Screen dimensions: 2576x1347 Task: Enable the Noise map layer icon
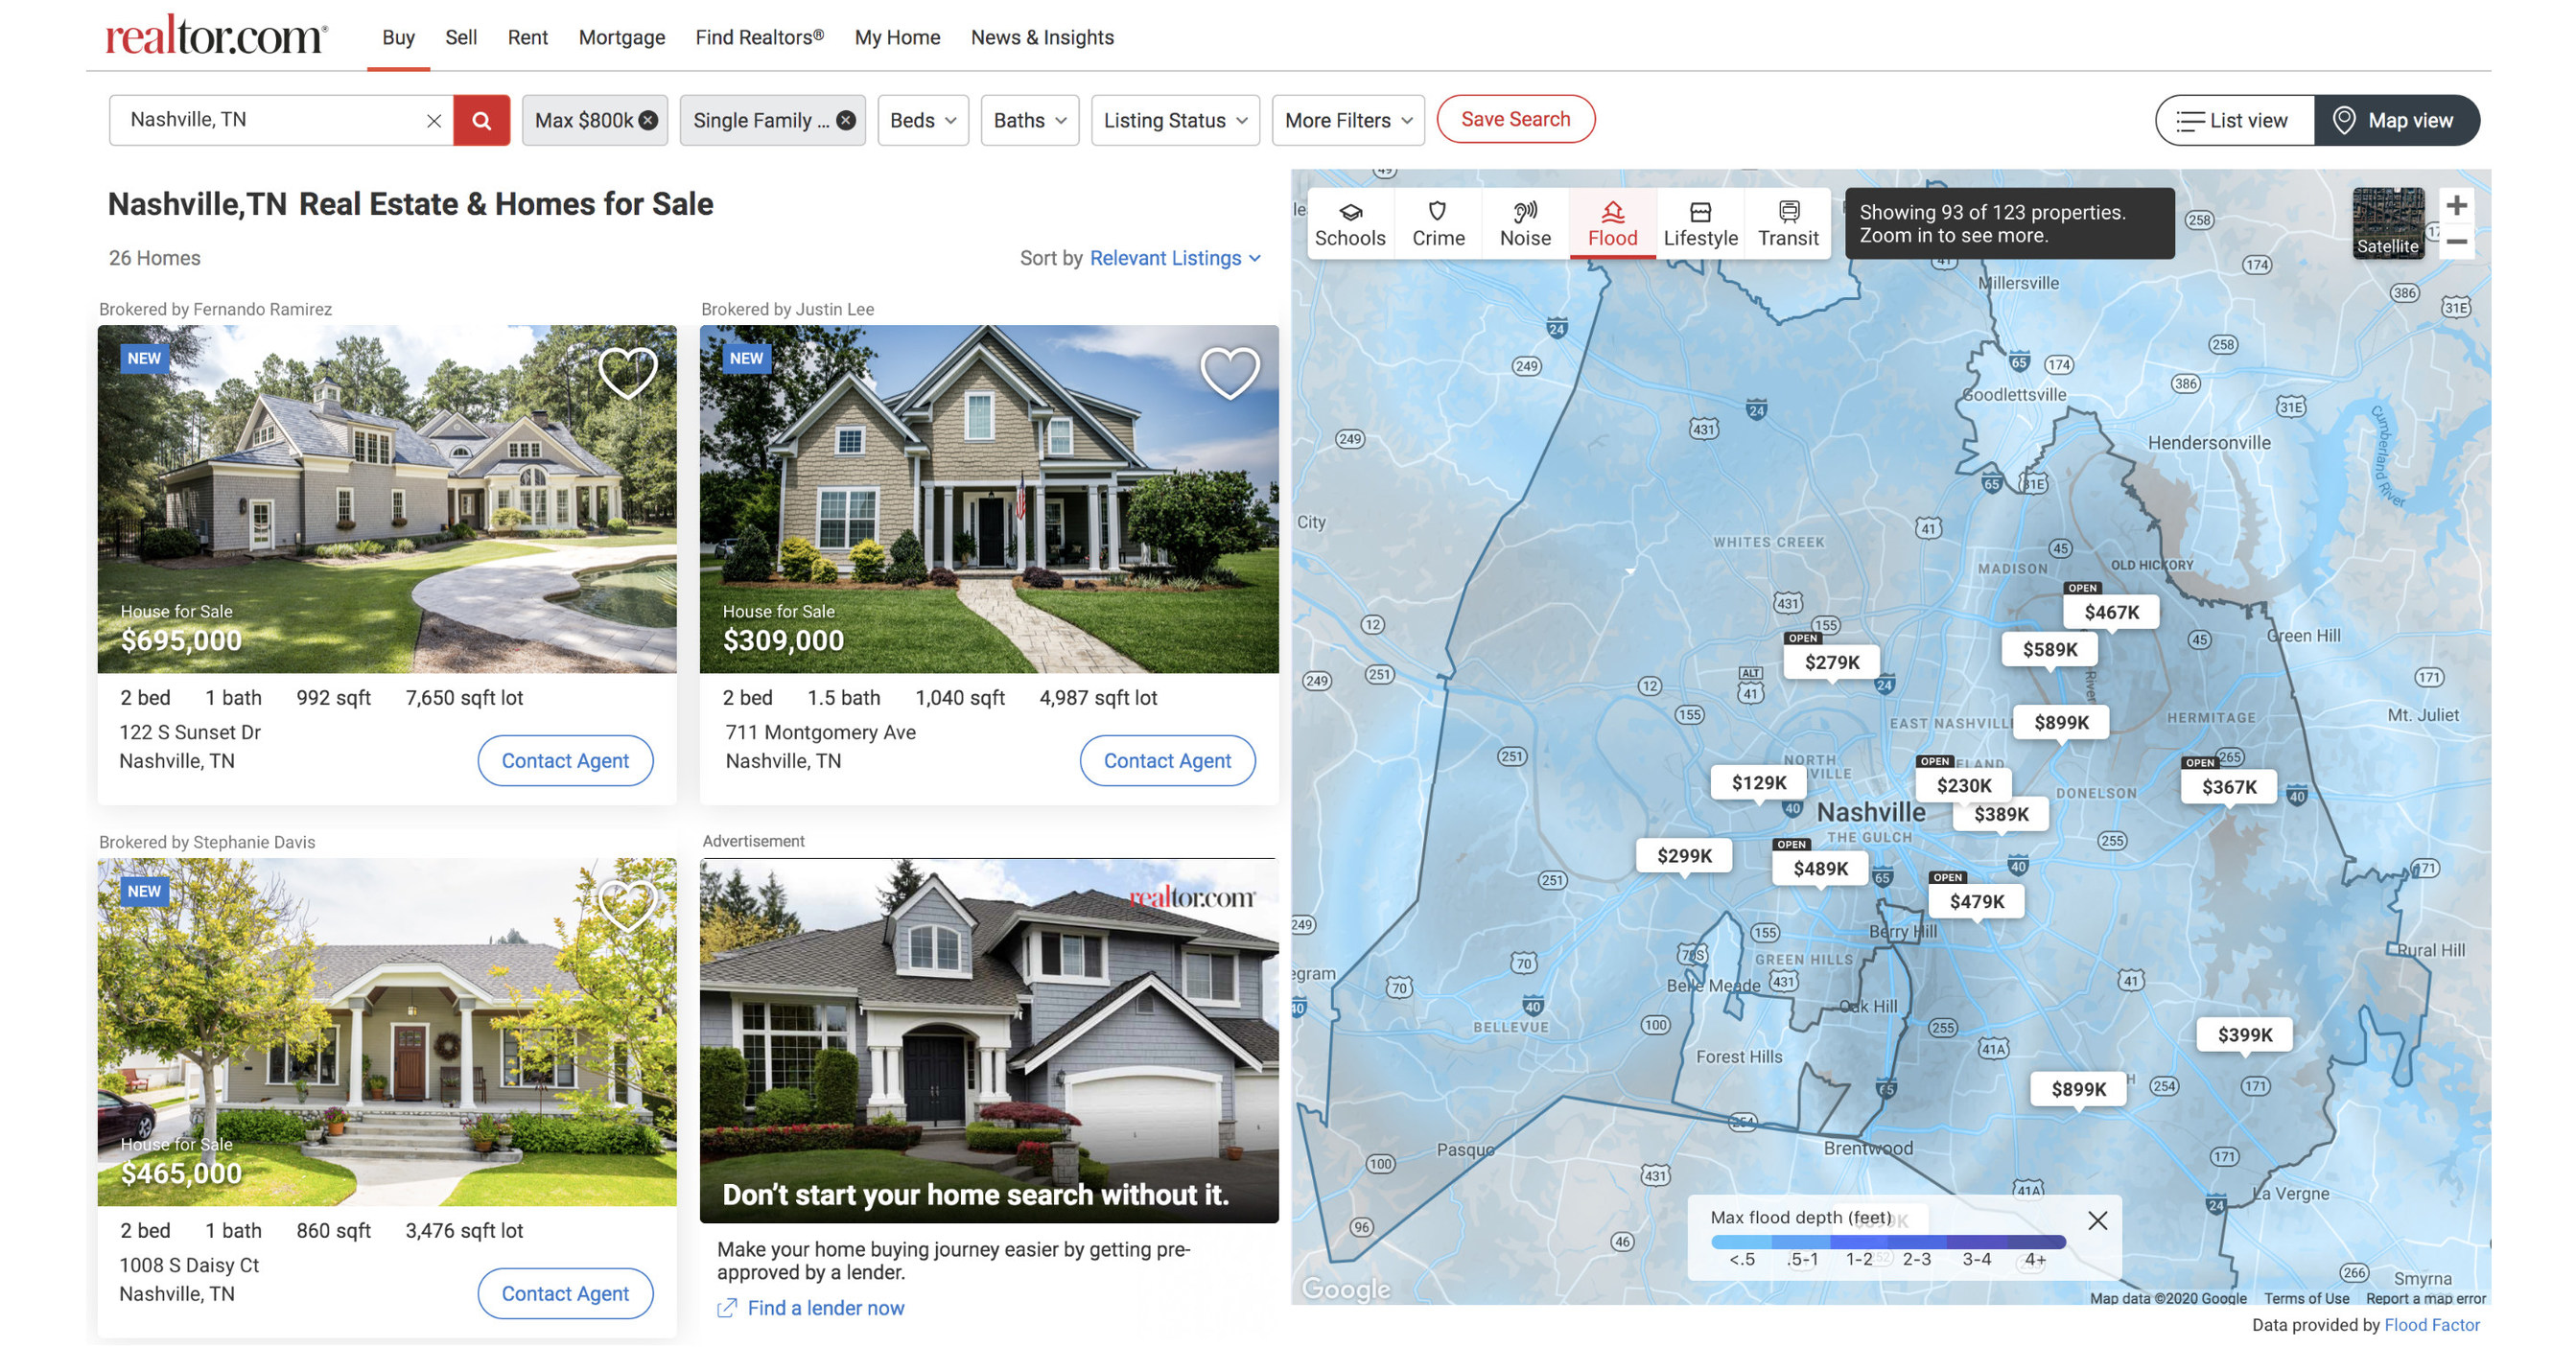pos(1524,222)
